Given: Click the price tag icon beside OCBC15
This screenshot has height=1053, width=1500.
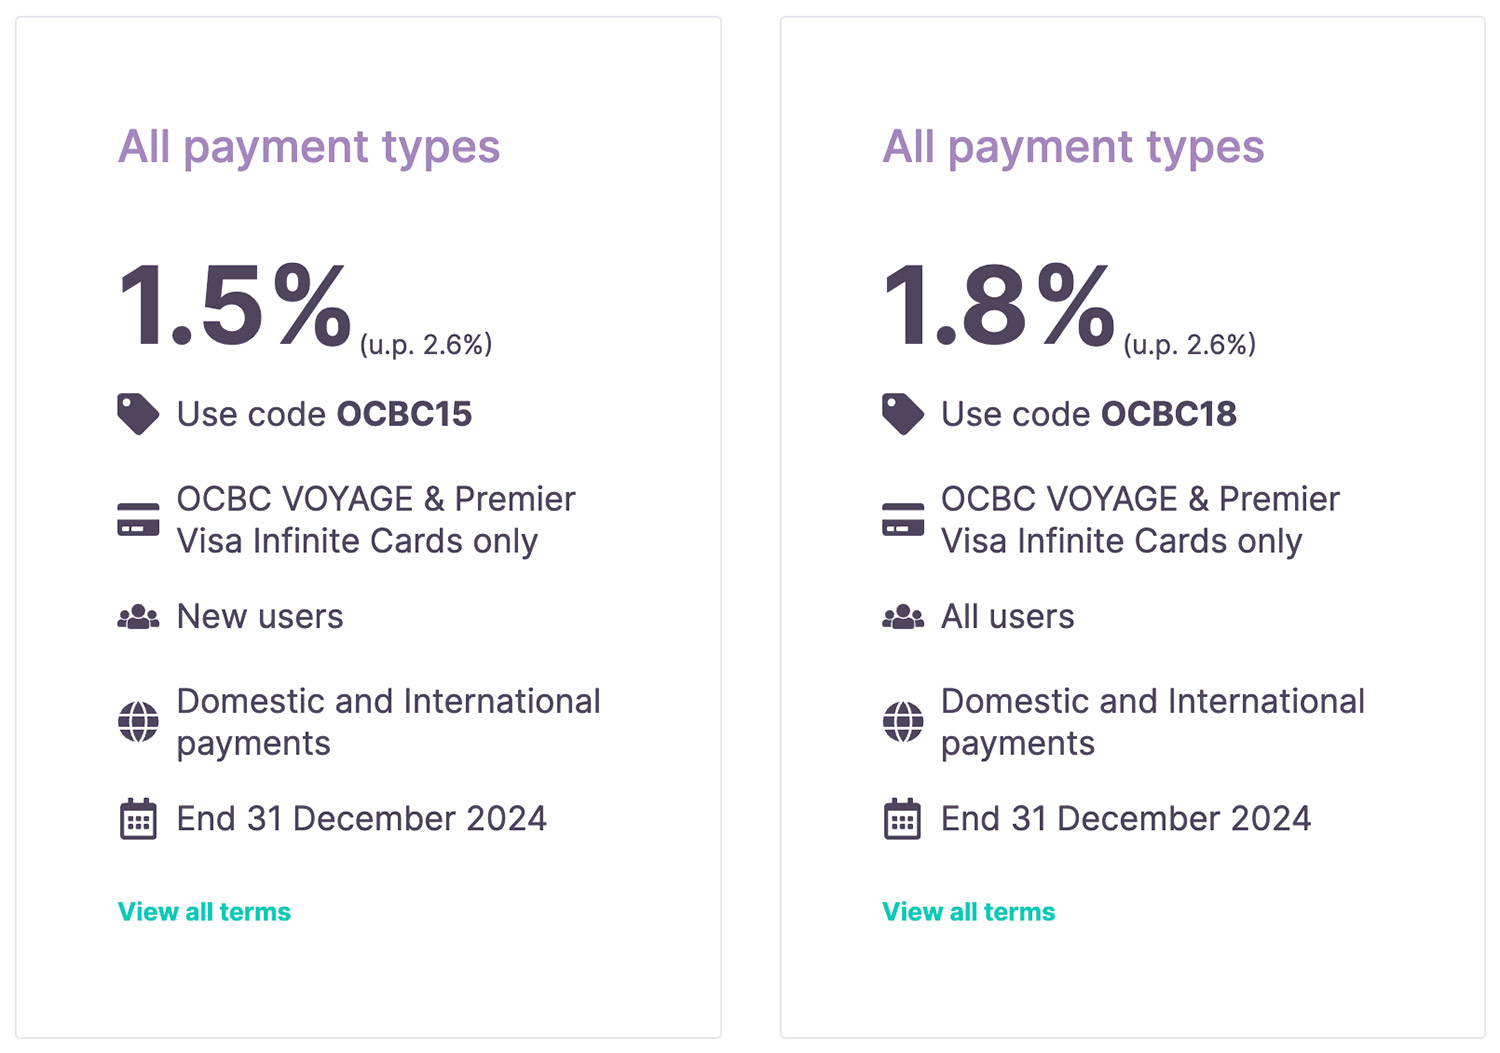Looking at the screenshot, I should (x=138, y=414).
